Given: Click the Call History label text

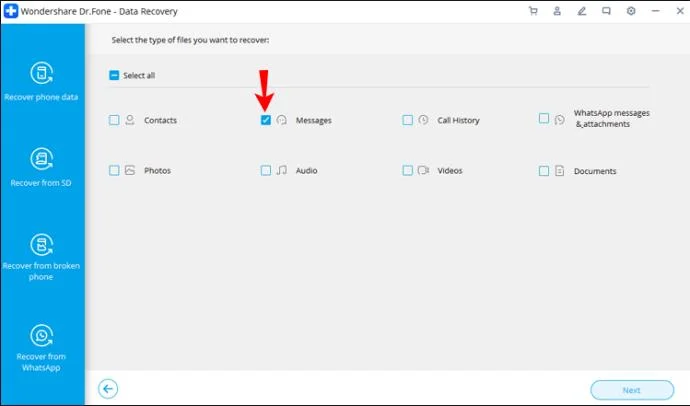Looking at the screenshot, I should pyautogui.click(x=458, y=120).
